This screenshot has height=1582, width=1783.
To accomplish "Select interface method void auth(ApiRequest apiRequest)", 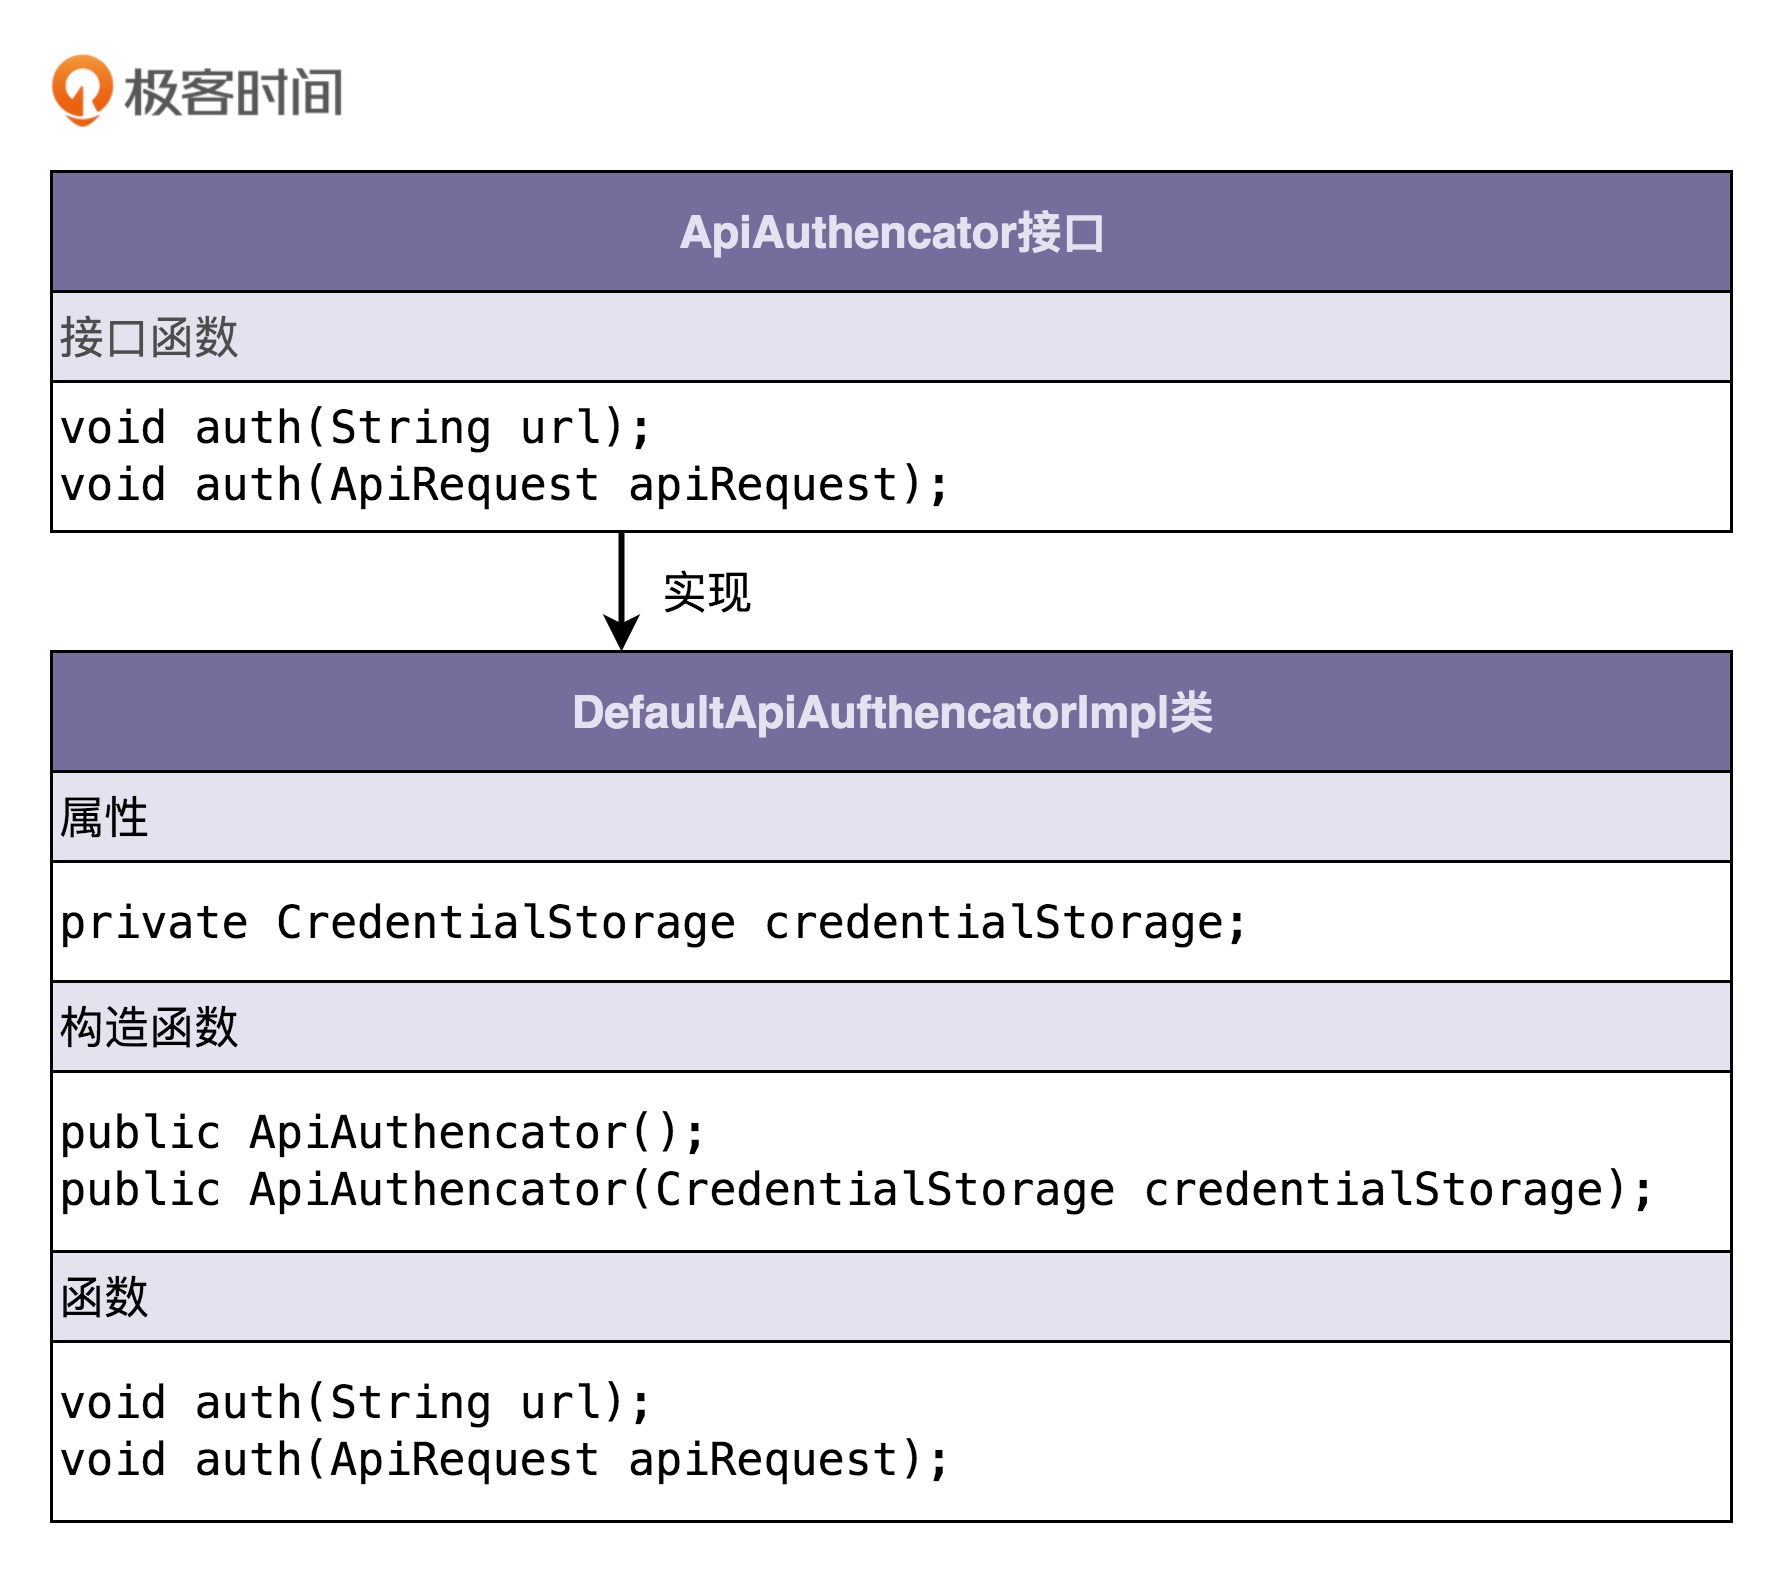I will point(503,485).
